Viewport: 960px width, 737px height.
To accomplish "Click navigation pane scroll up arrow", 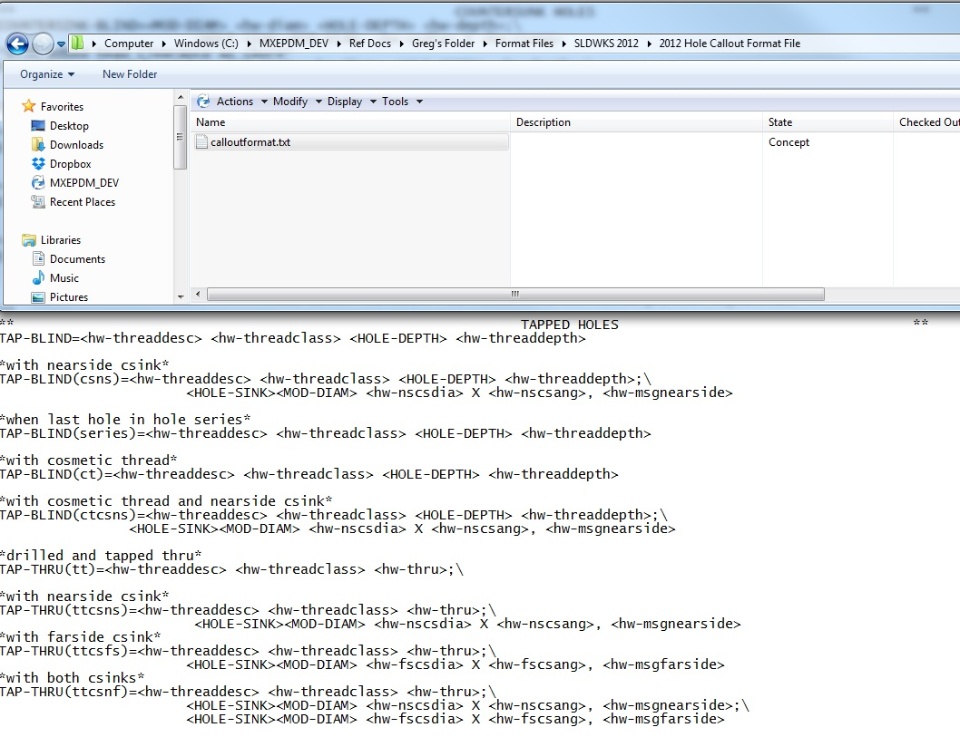I will coord(180,97).
